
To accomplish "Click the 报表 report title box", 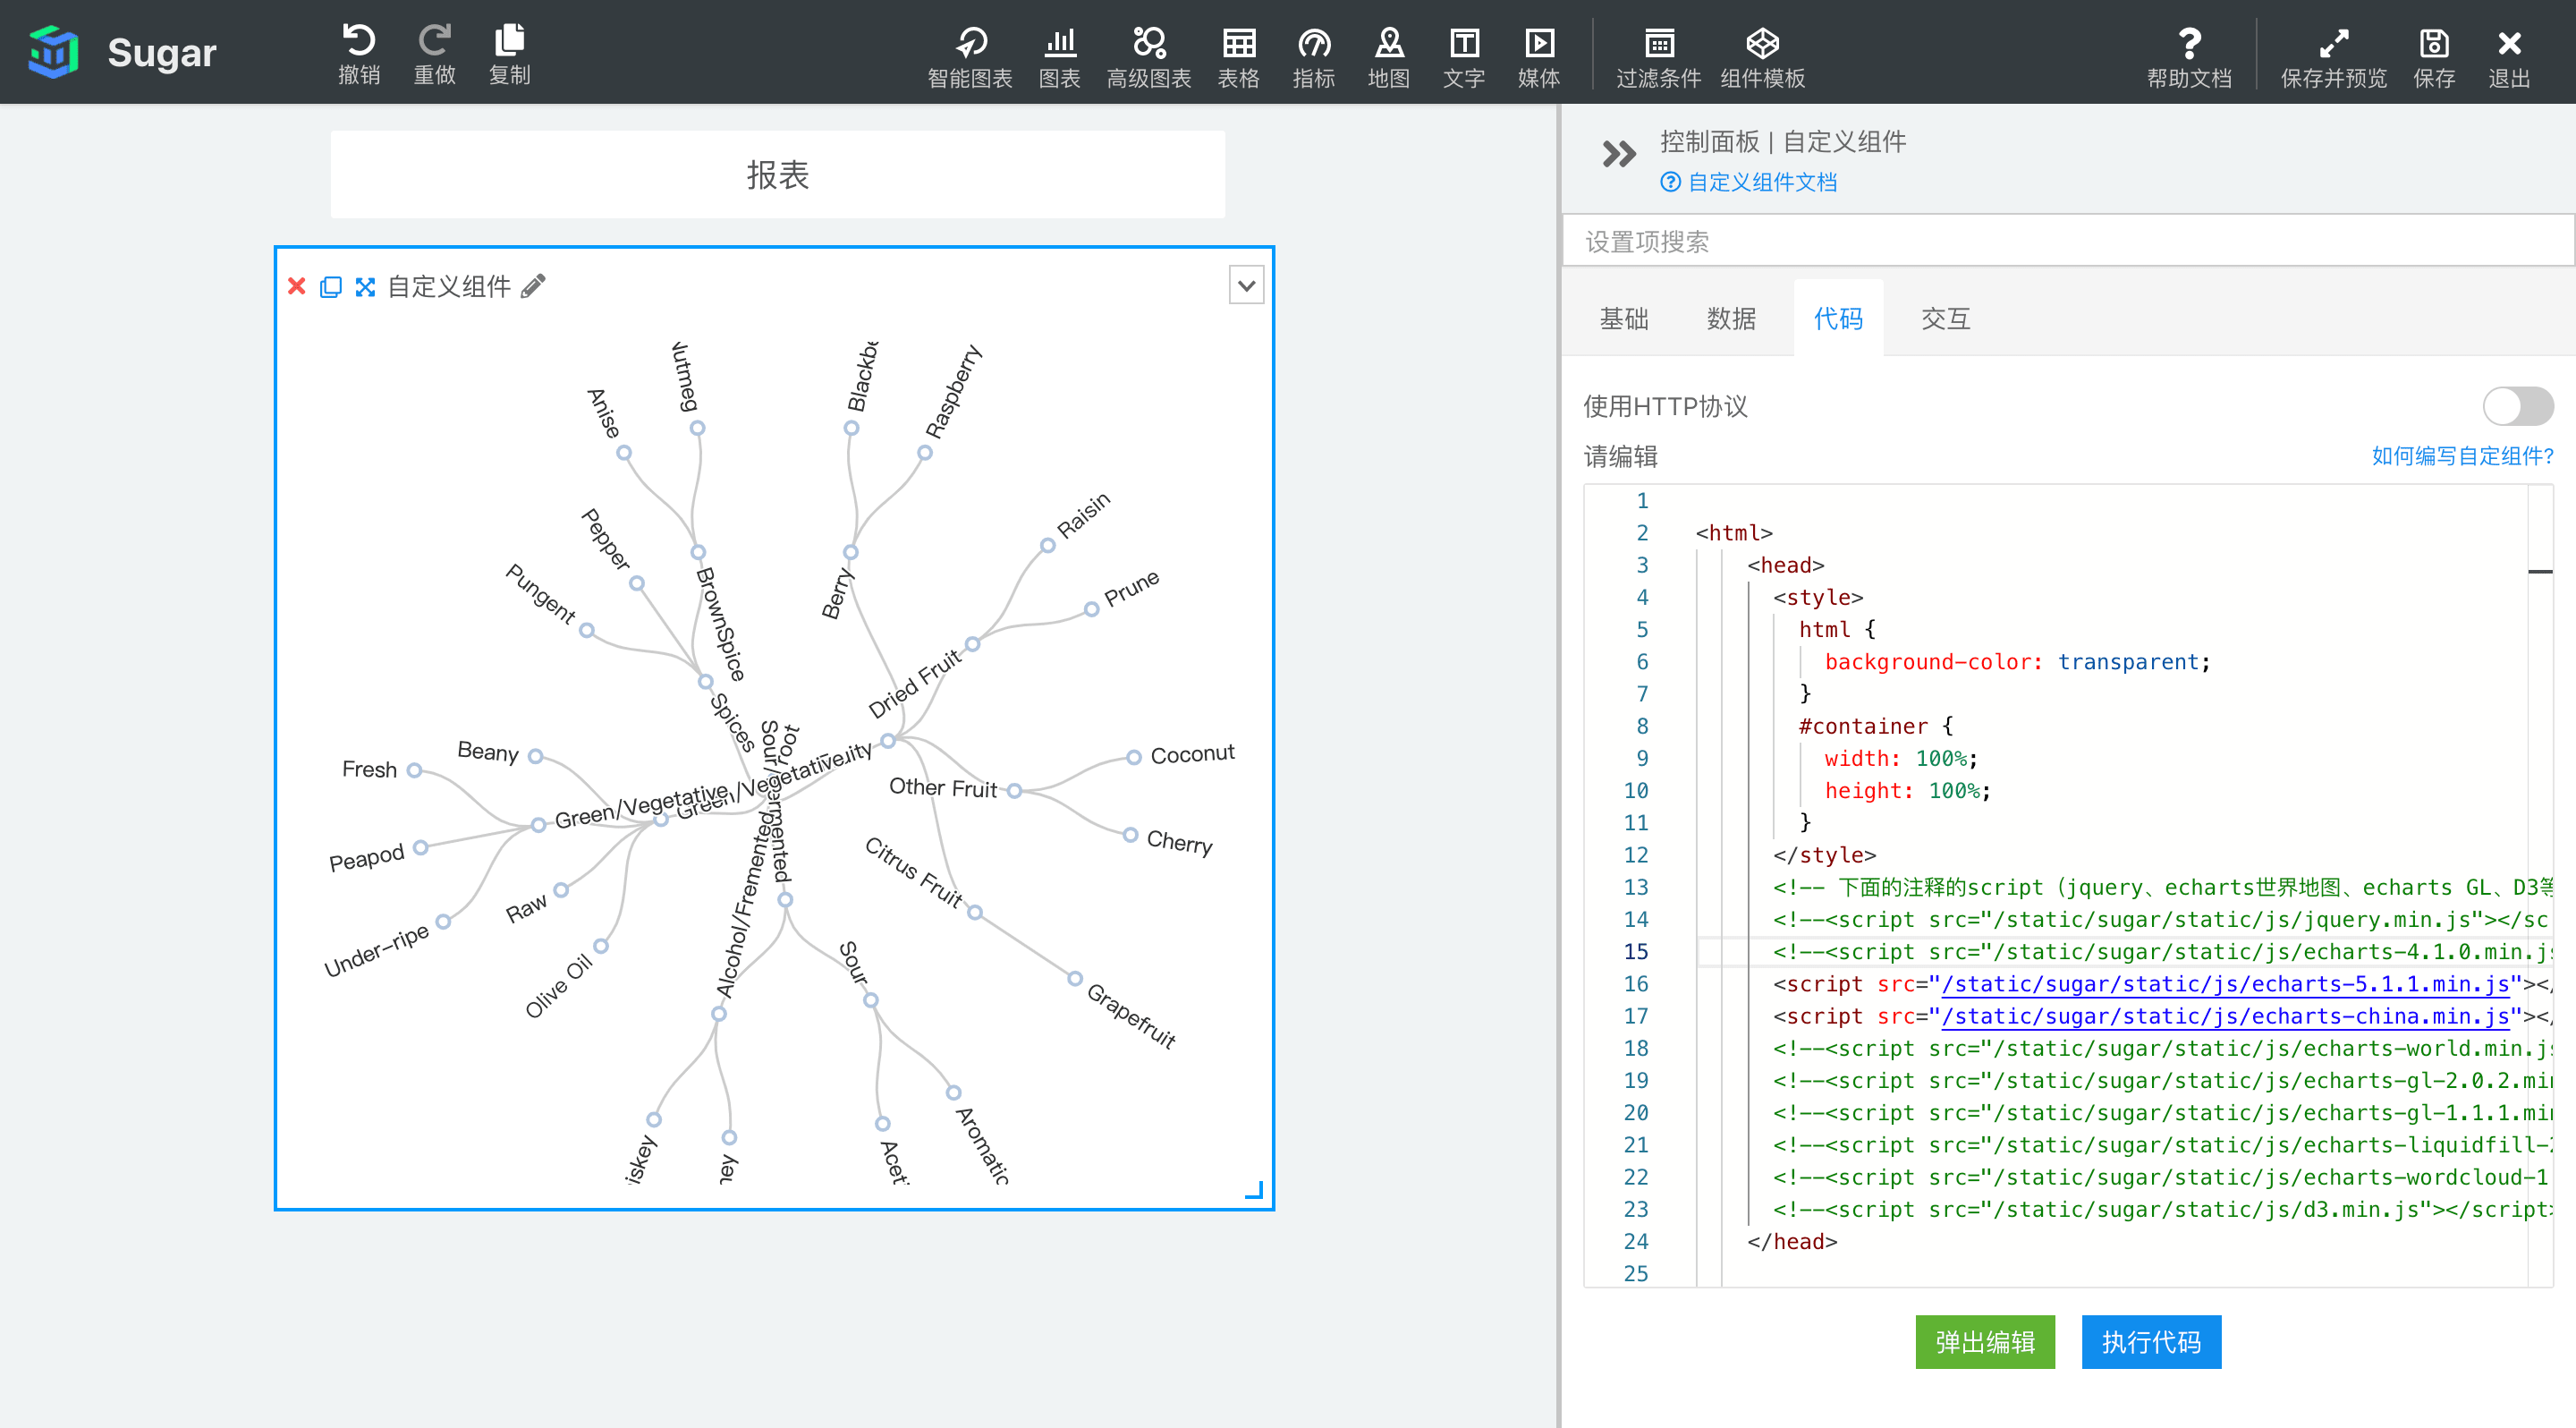I will 777,174.
